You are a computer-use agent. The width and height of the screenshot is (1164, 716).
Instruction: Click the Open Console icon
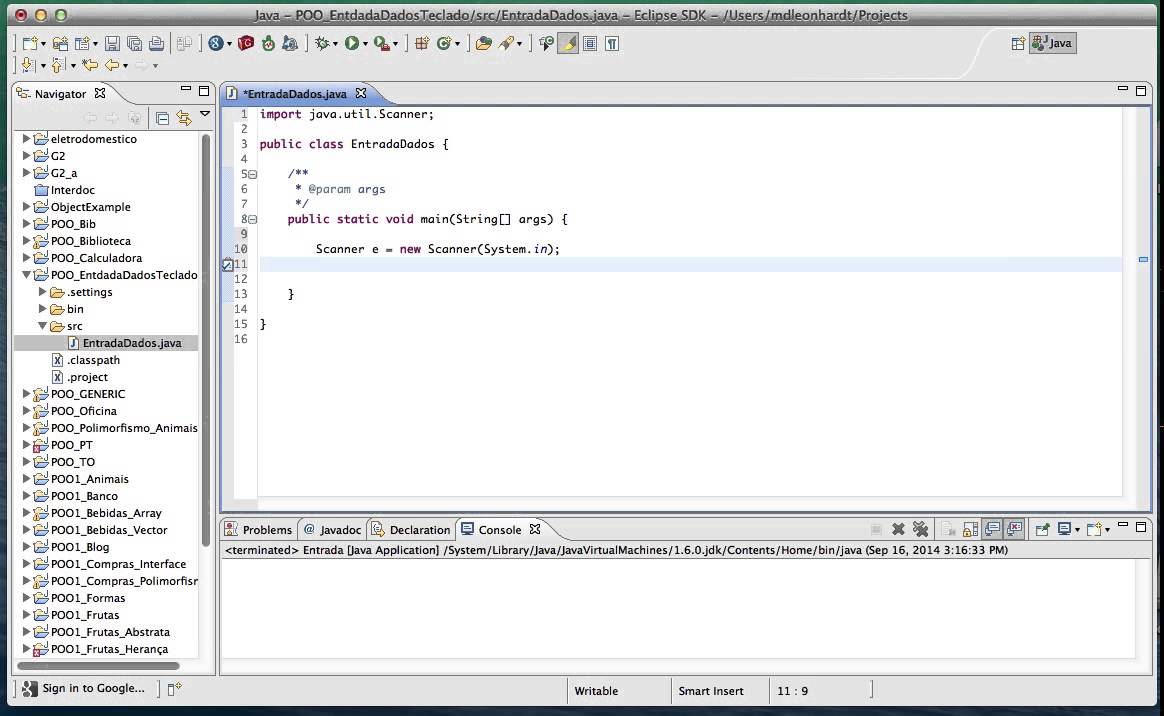click(x=1093, y=529)
